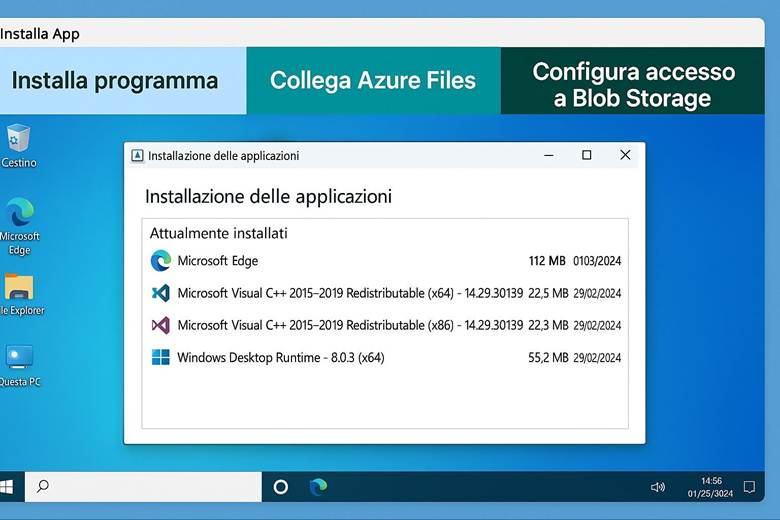Open Cortana circle in taskbar
The width and height of the screenshot is (780, 520).
tap(281, 487)
